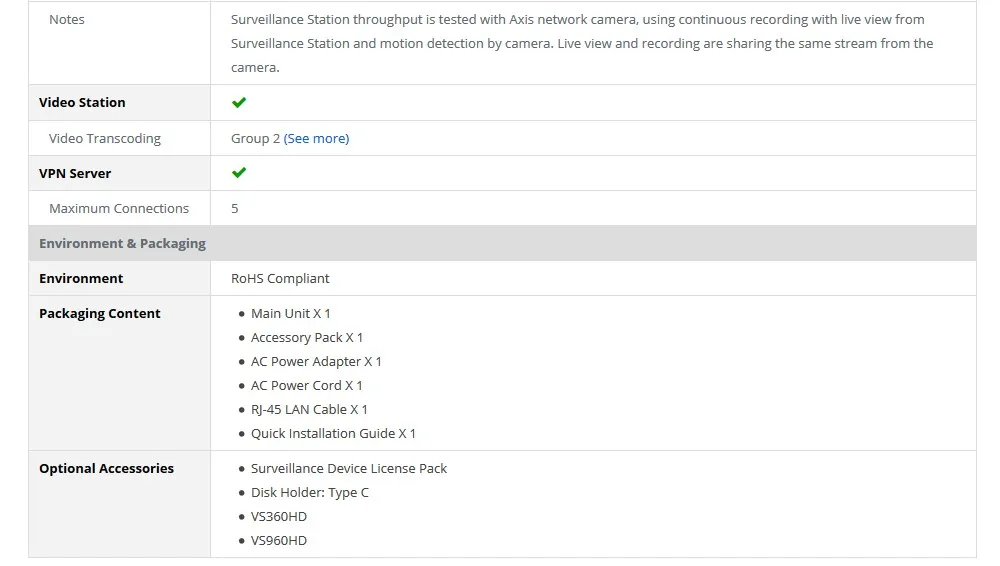Click the Quick Installation Guide X 1 item

pos(333,434)
